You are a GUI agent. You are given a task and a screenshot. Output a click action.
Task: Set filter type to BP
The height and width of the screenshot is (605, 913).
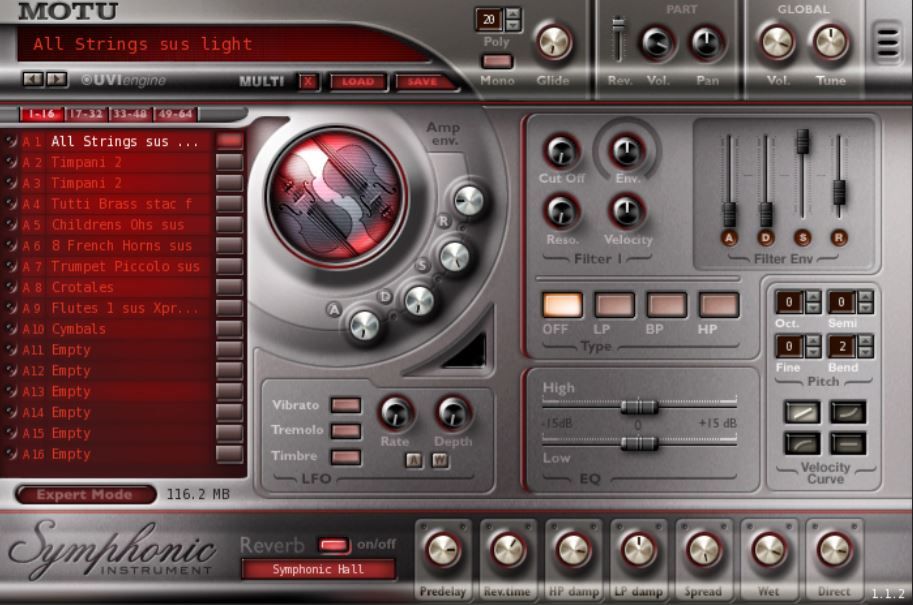(667, 305)
